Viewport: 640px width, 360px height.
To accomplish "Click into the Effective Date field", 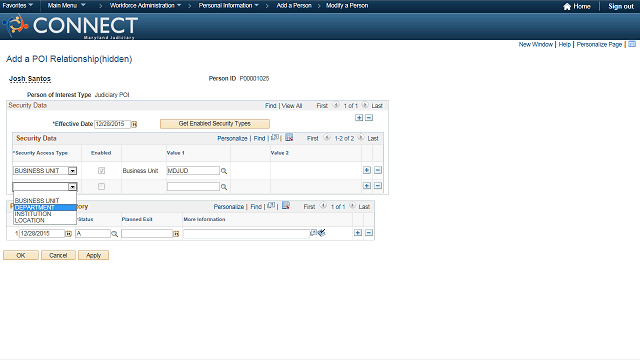I will pyautogui.click(x=112, y=124).
